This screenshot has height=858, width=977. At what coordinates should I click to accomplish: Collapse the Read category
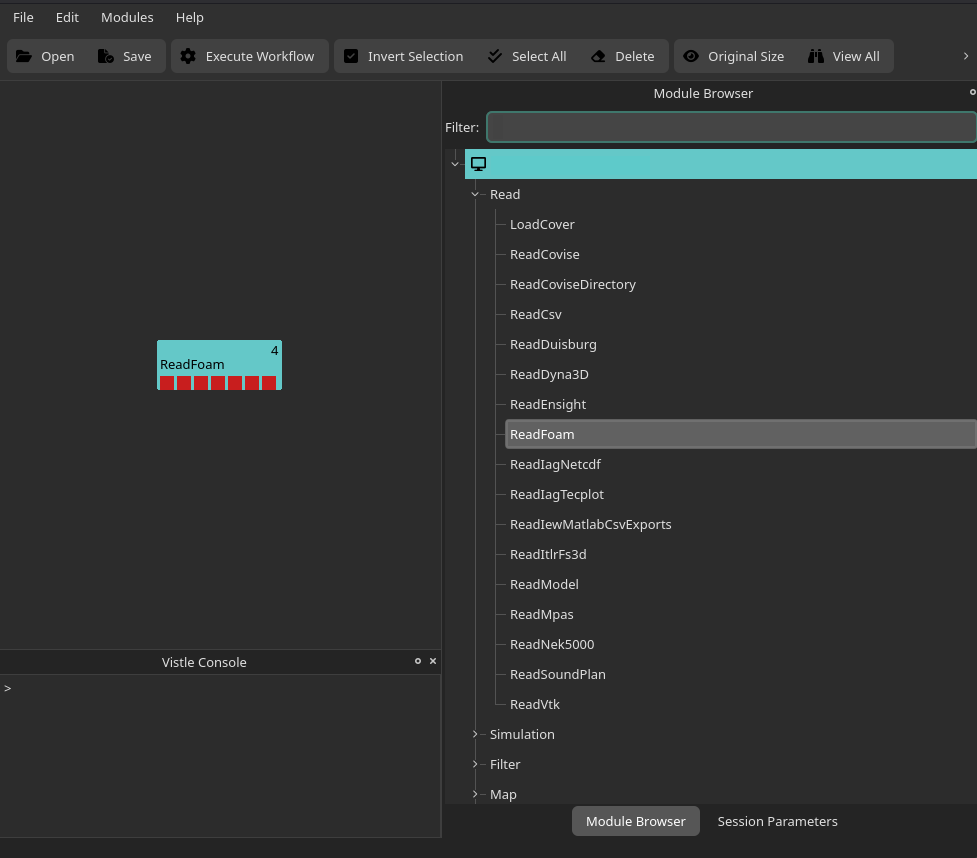[475, 194]
